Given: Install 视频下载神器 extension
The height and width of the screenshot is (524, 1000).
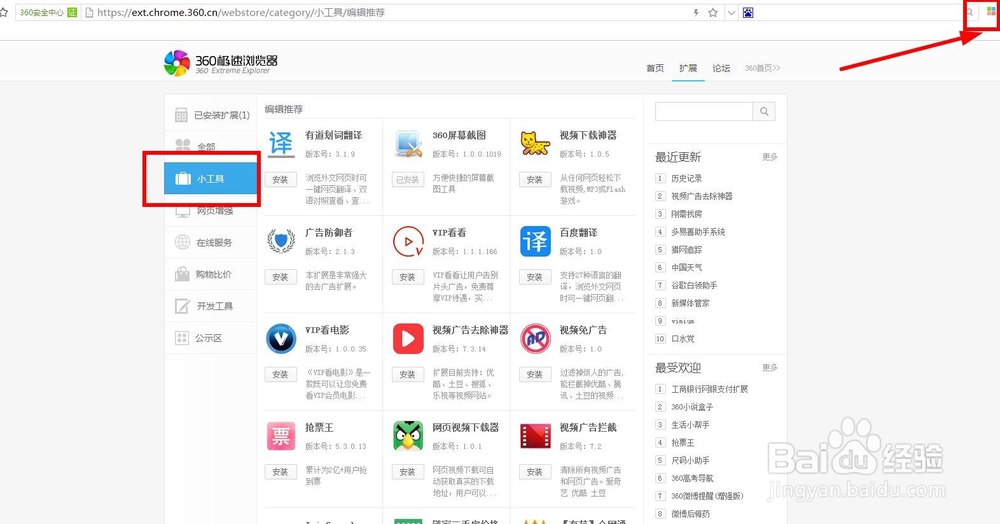Looking at the screenshot, I should (535, 180).
